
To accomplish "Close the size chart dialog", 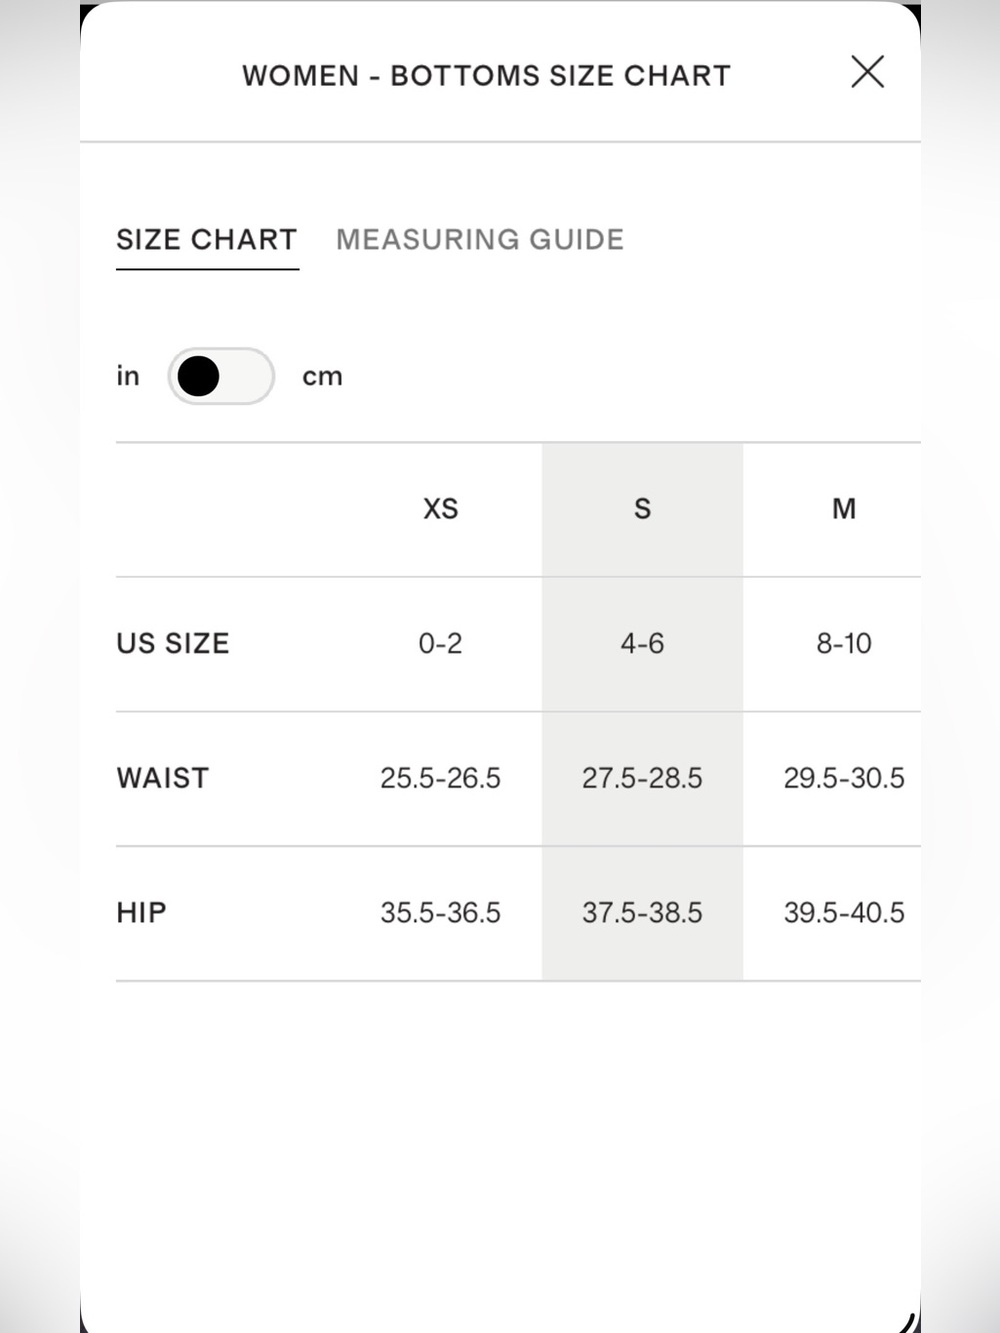I will click(867, 72).
